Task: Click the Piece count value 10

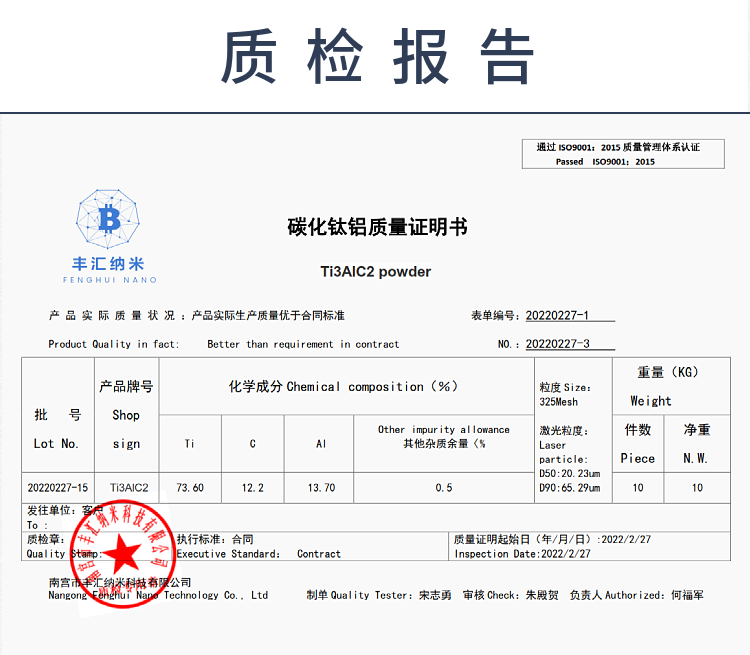Action: point(638,488)
